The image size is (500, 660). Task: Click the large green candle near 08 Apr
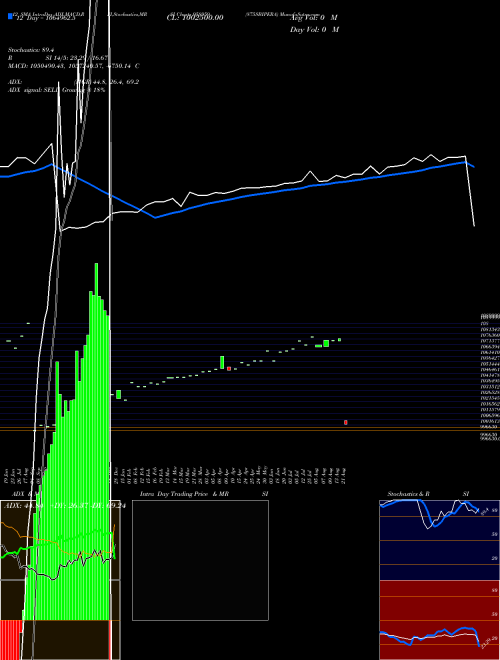click(x=222, y=362)
